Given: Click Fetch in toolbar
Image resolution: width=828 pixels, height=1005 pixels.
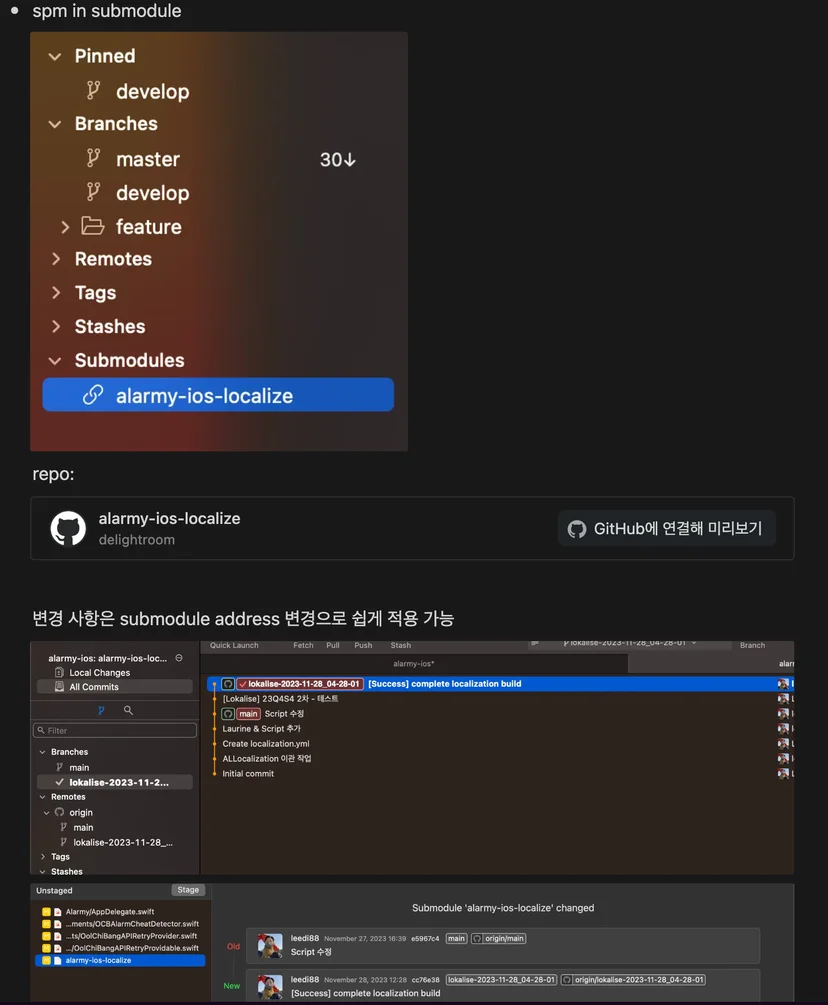Looking at the screenshot, I should point(303,645).
